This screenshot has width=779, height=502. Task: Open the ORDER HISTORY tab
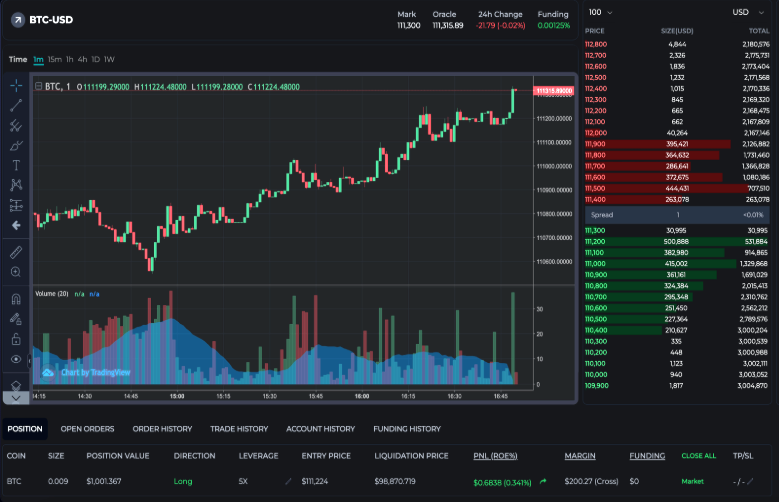coord(162,429)
